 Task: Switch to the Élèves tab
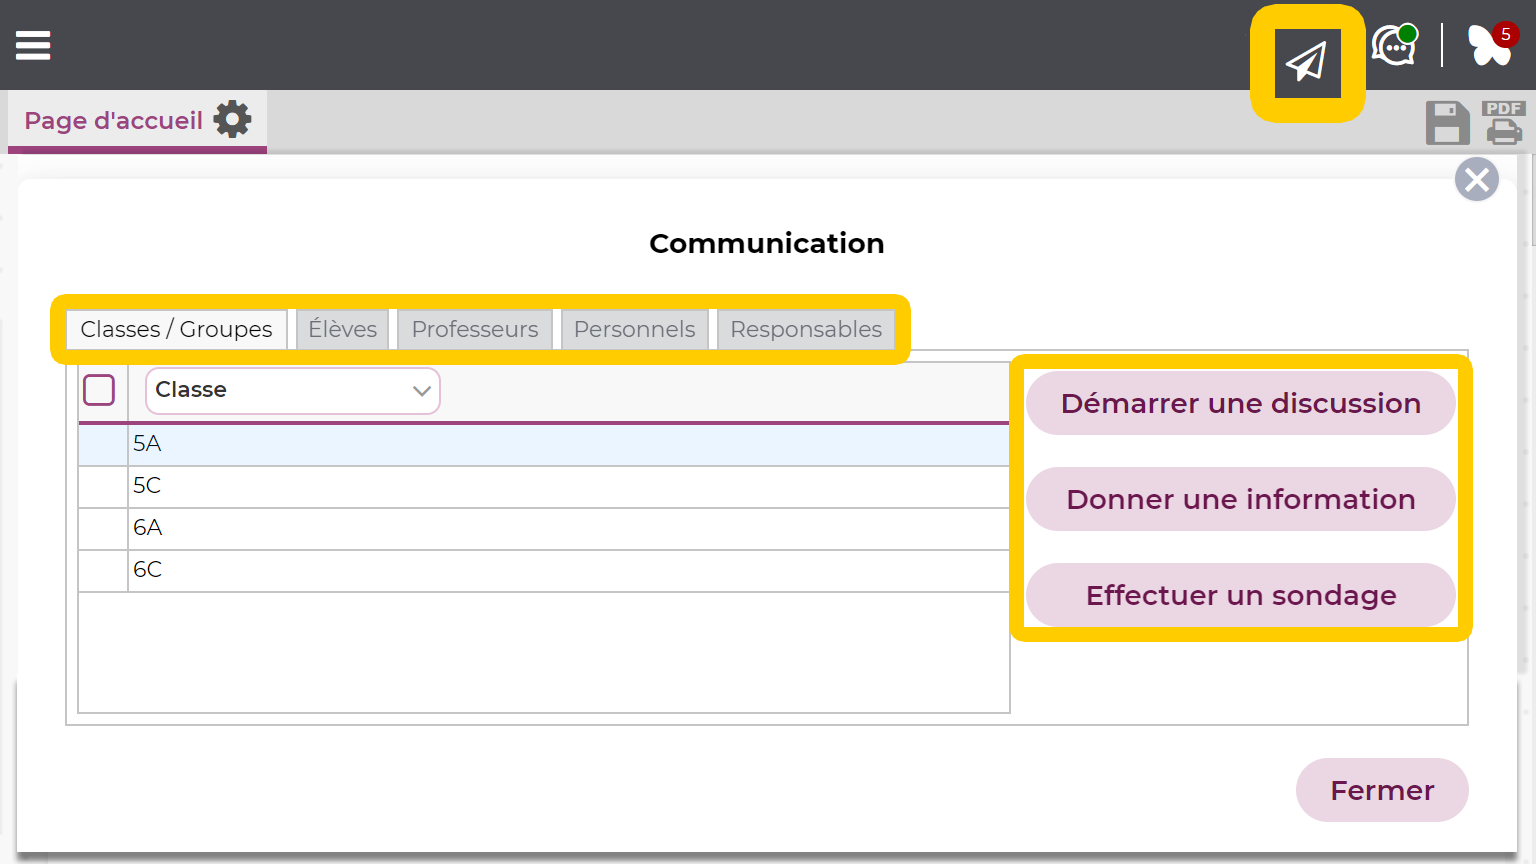(x=342, y=329)
